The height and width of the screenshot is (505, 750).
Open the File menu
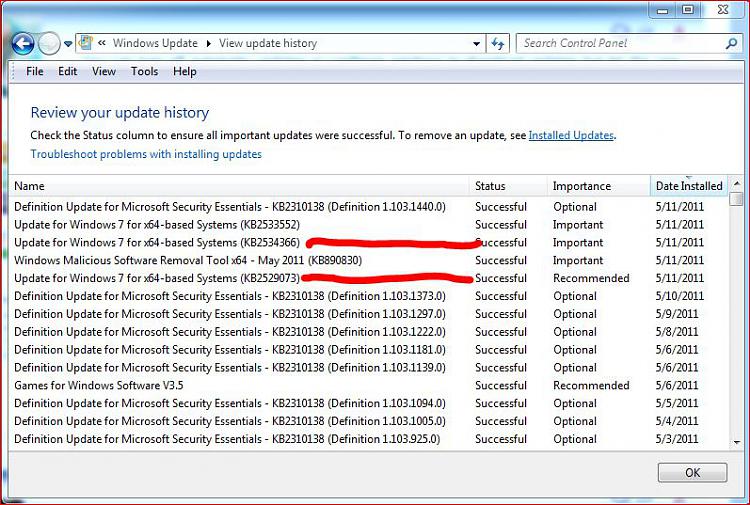pyautogui.click(x=35, y=71)
